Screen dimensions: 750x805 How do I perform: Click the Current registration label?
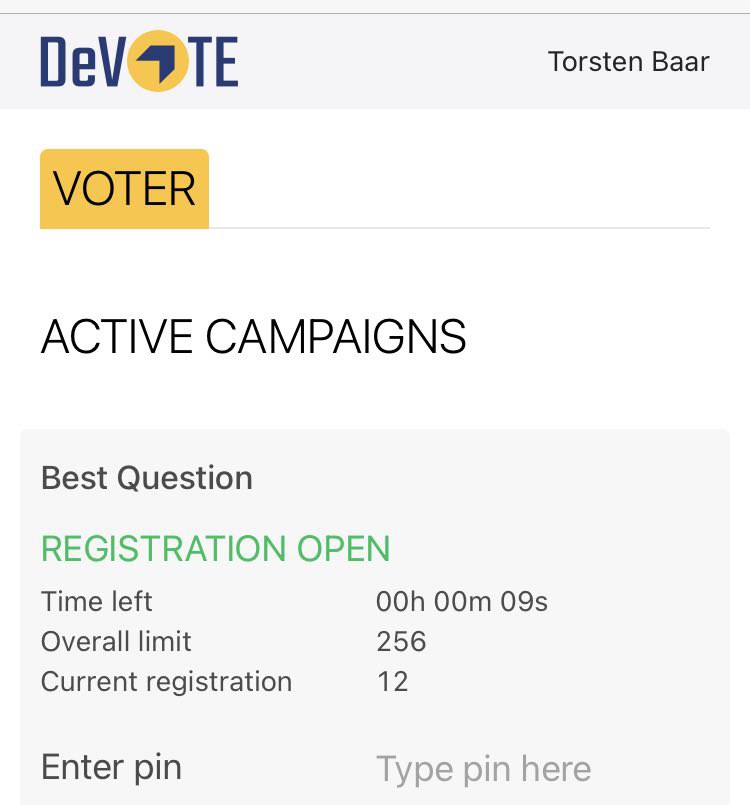(x=166, y=681)
